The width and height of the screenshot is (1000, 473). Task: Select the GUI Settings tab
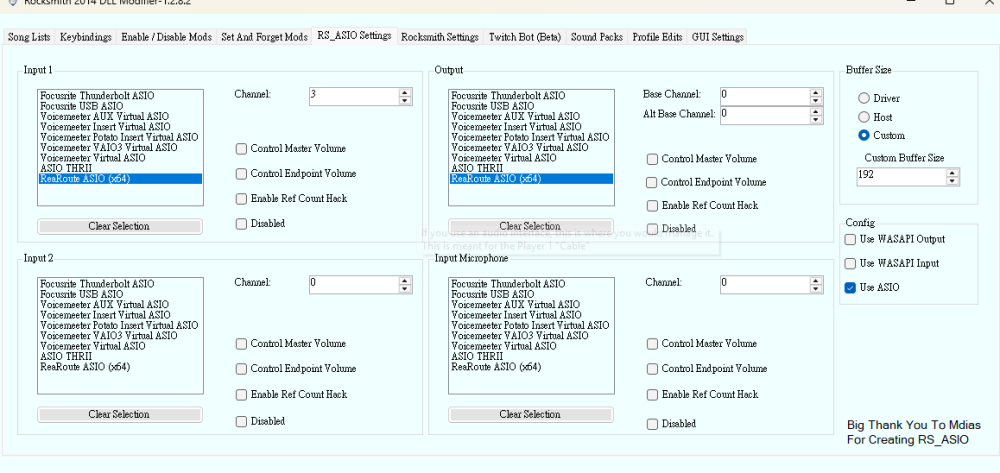[x=718, y=37]
